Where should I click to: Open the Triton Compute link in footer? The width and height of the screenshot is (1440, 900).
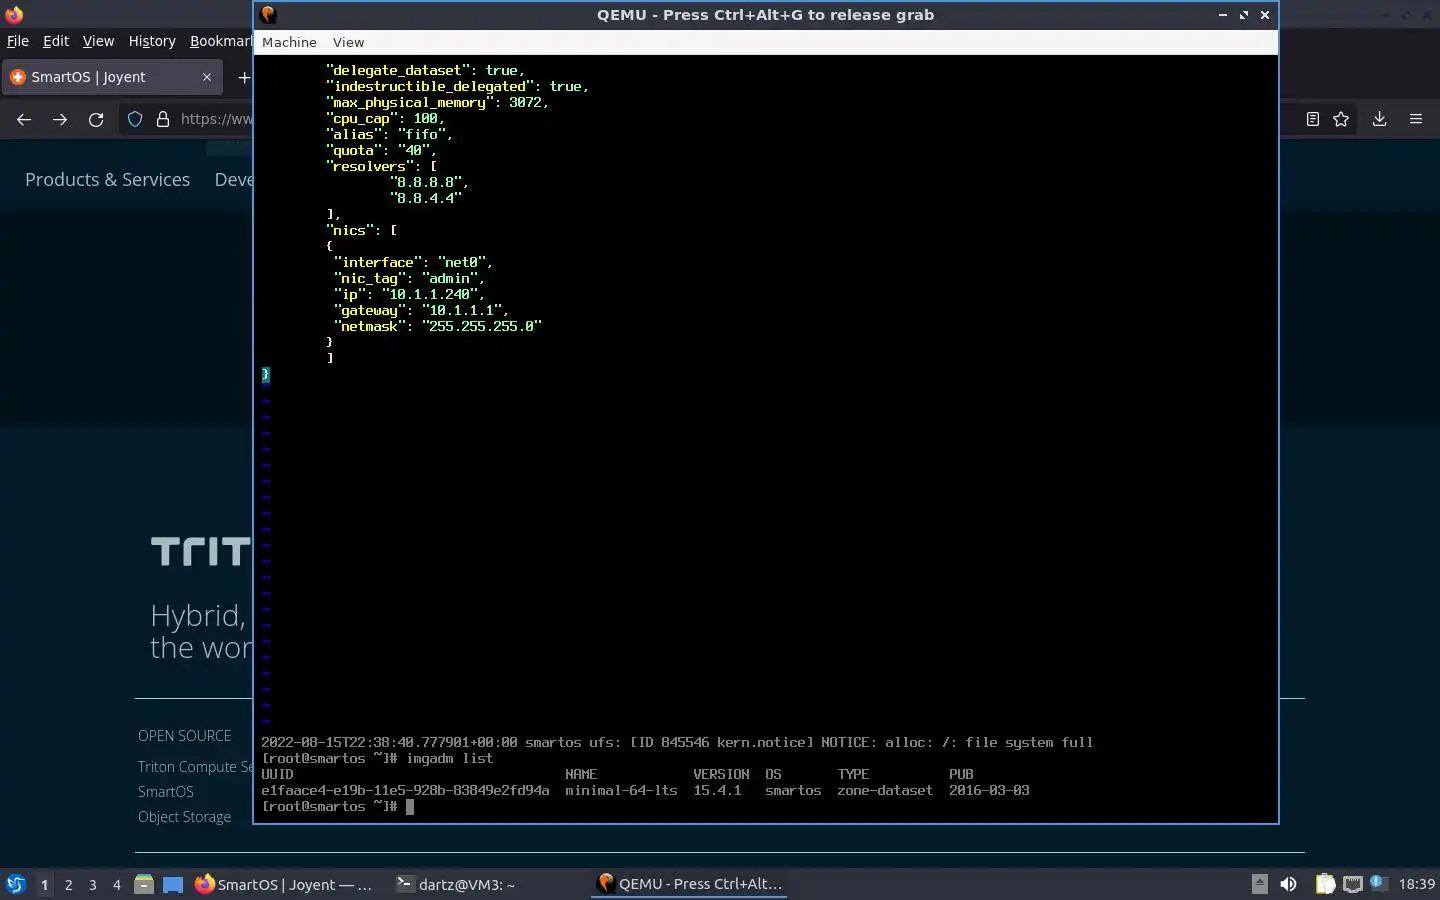click(x=195, y=767)
